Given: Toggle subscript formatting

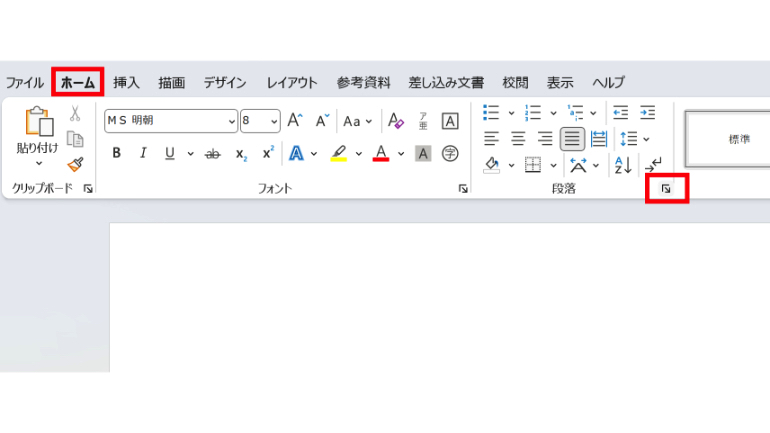Looking at the screenshot, I should tap(241, 154).
